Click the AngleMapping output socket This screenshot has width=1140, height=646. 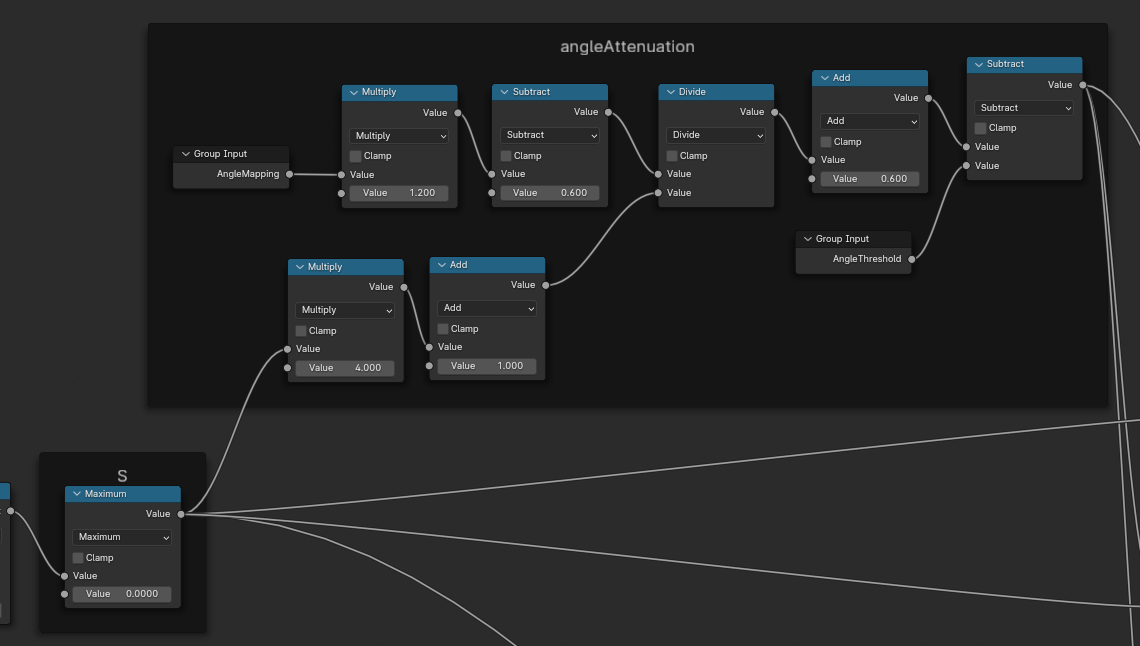[x=289, y=174]
